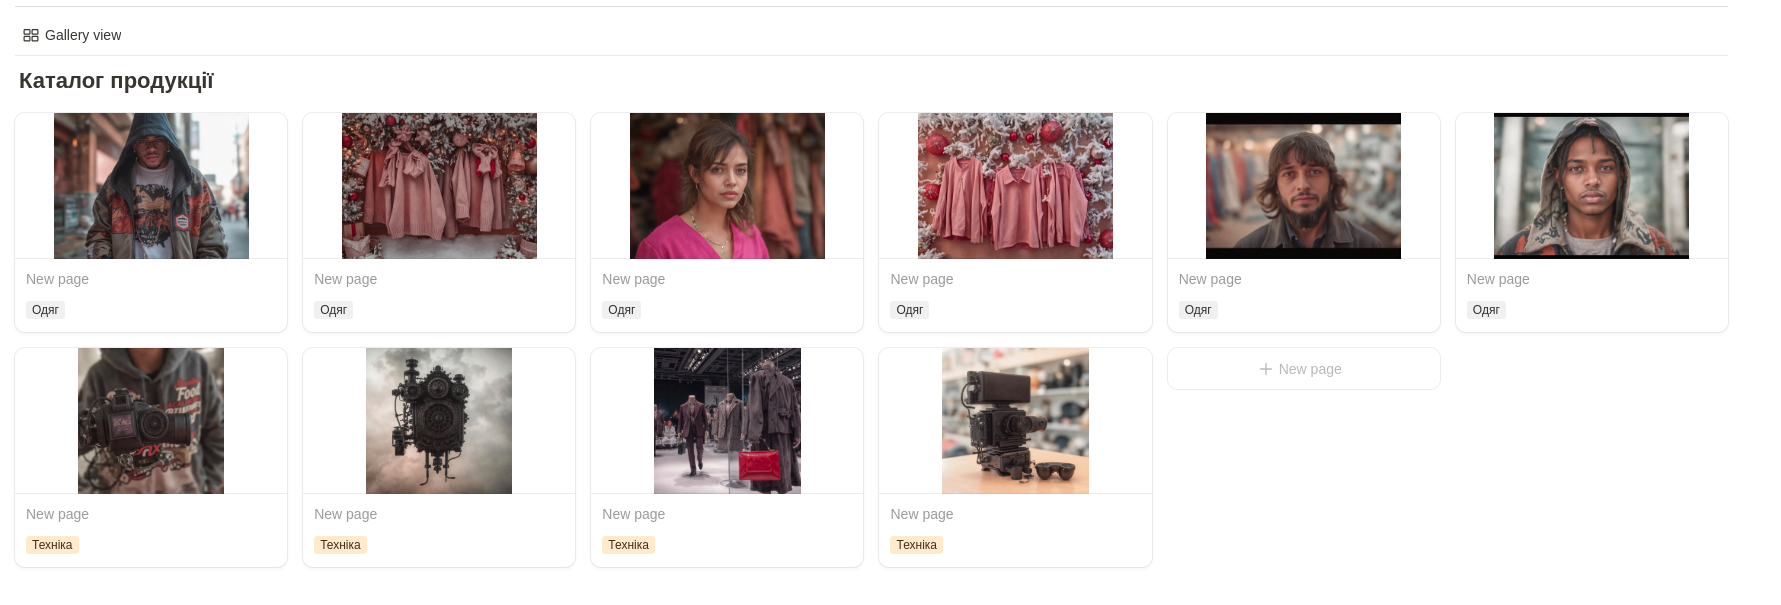Viewport: 1781px width, 605px height.
Task: Click the bearded man portrait thumbnail
Action: [x=1303, y=186]
